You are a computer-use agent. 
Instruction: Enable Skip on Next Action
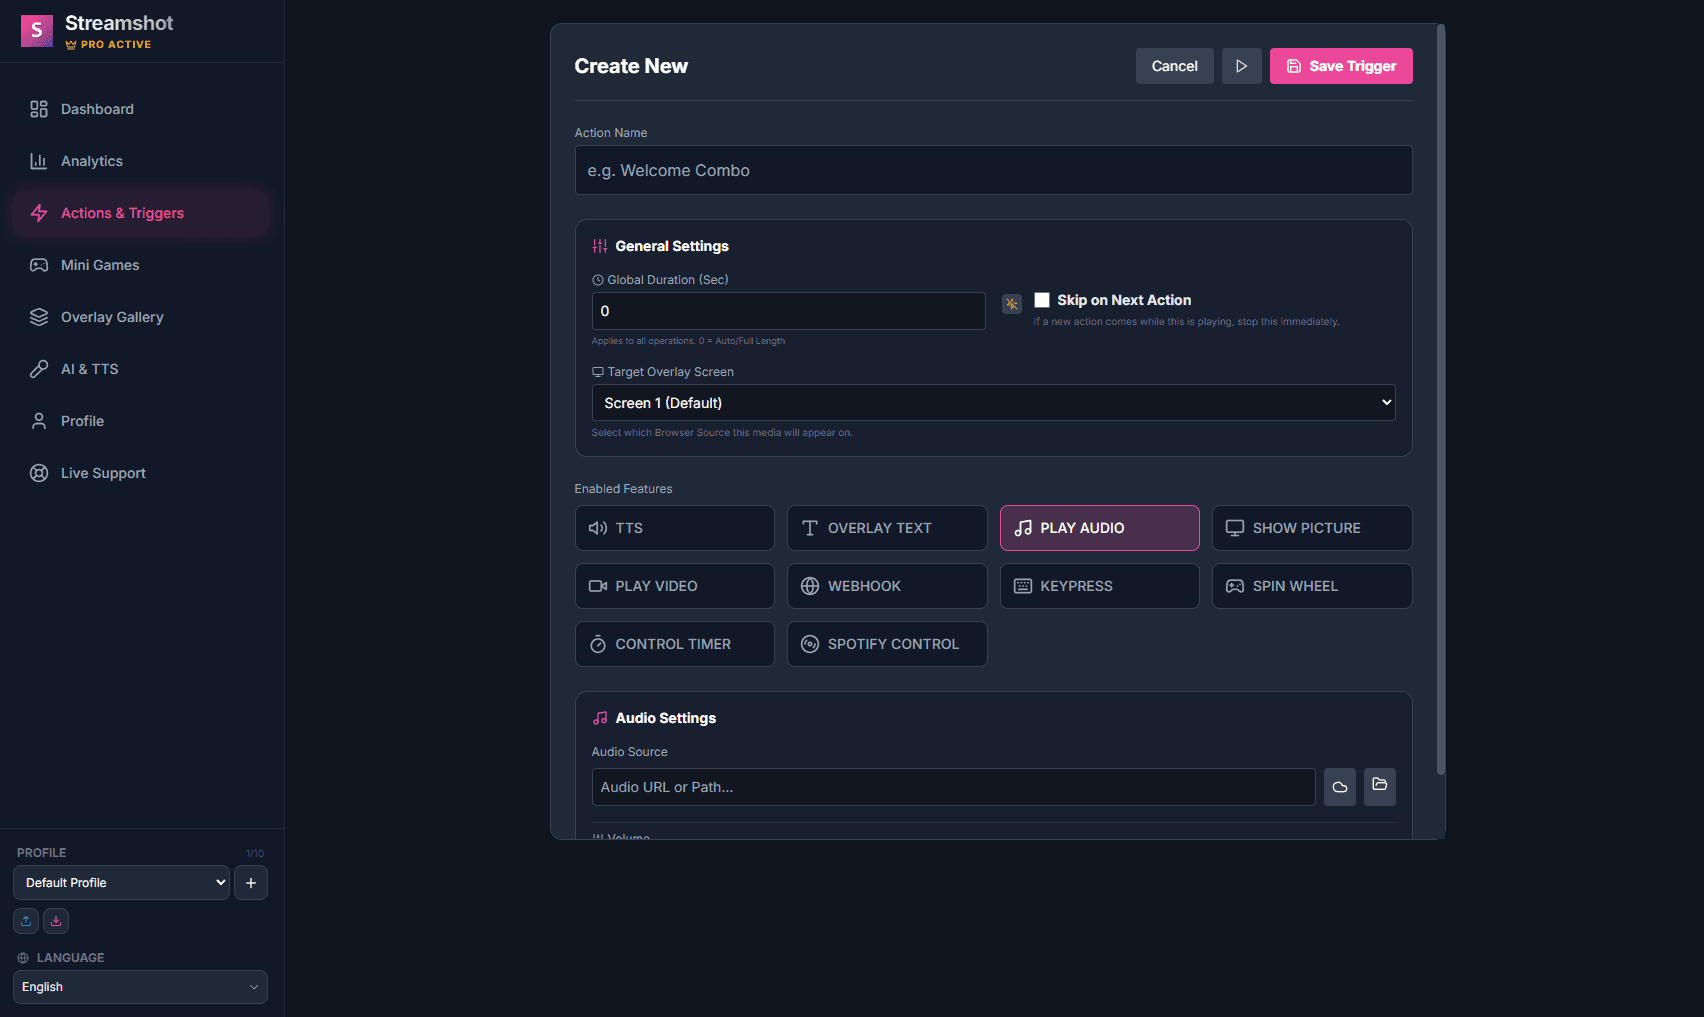[1041, 299]
